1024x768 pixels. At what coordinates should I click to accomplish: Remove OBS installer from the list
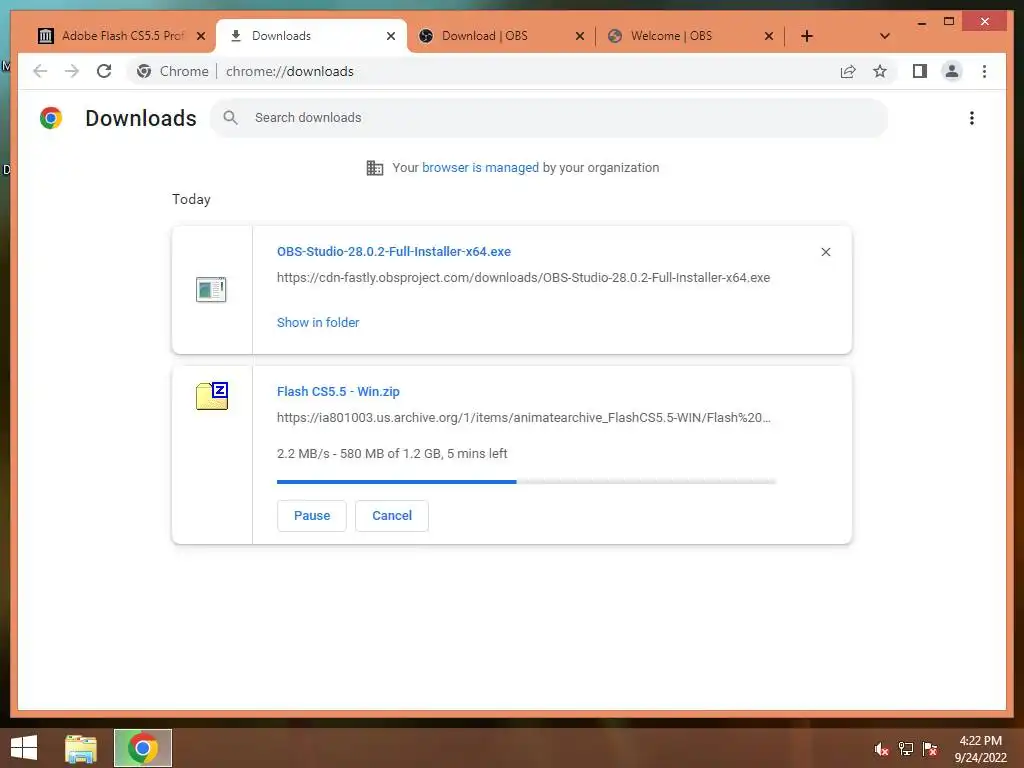(x=825, y=252)
